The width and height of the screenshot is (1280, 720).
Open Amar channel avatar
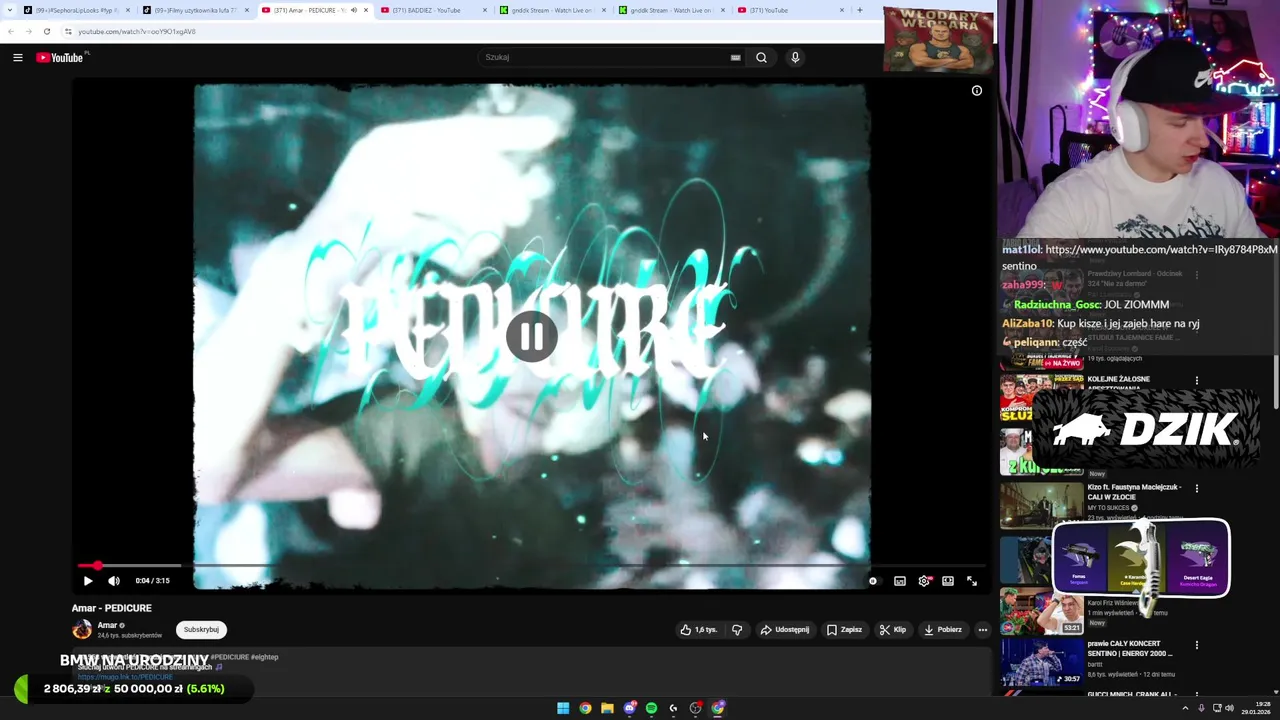[x=82, y=630]
